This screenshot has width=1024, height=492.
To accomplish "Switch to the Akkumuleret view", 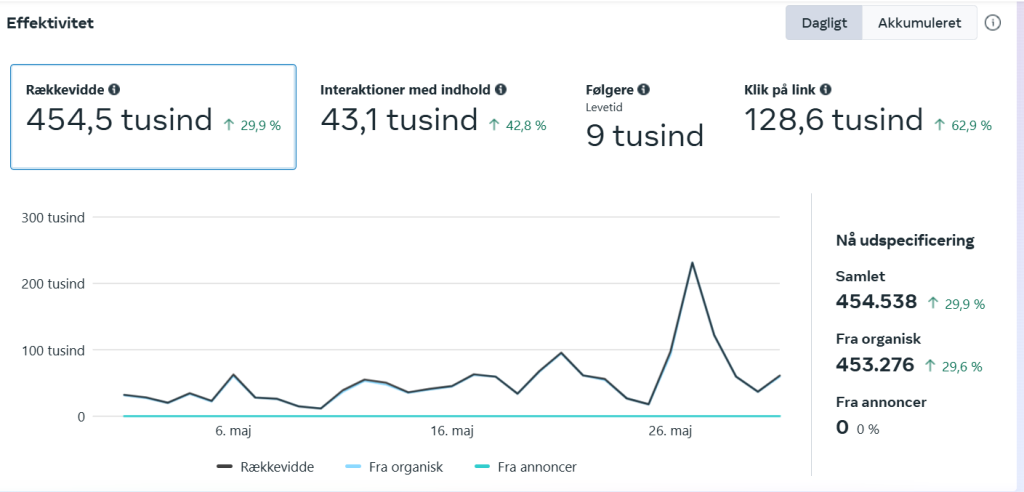I will click(x=920, y=23).
